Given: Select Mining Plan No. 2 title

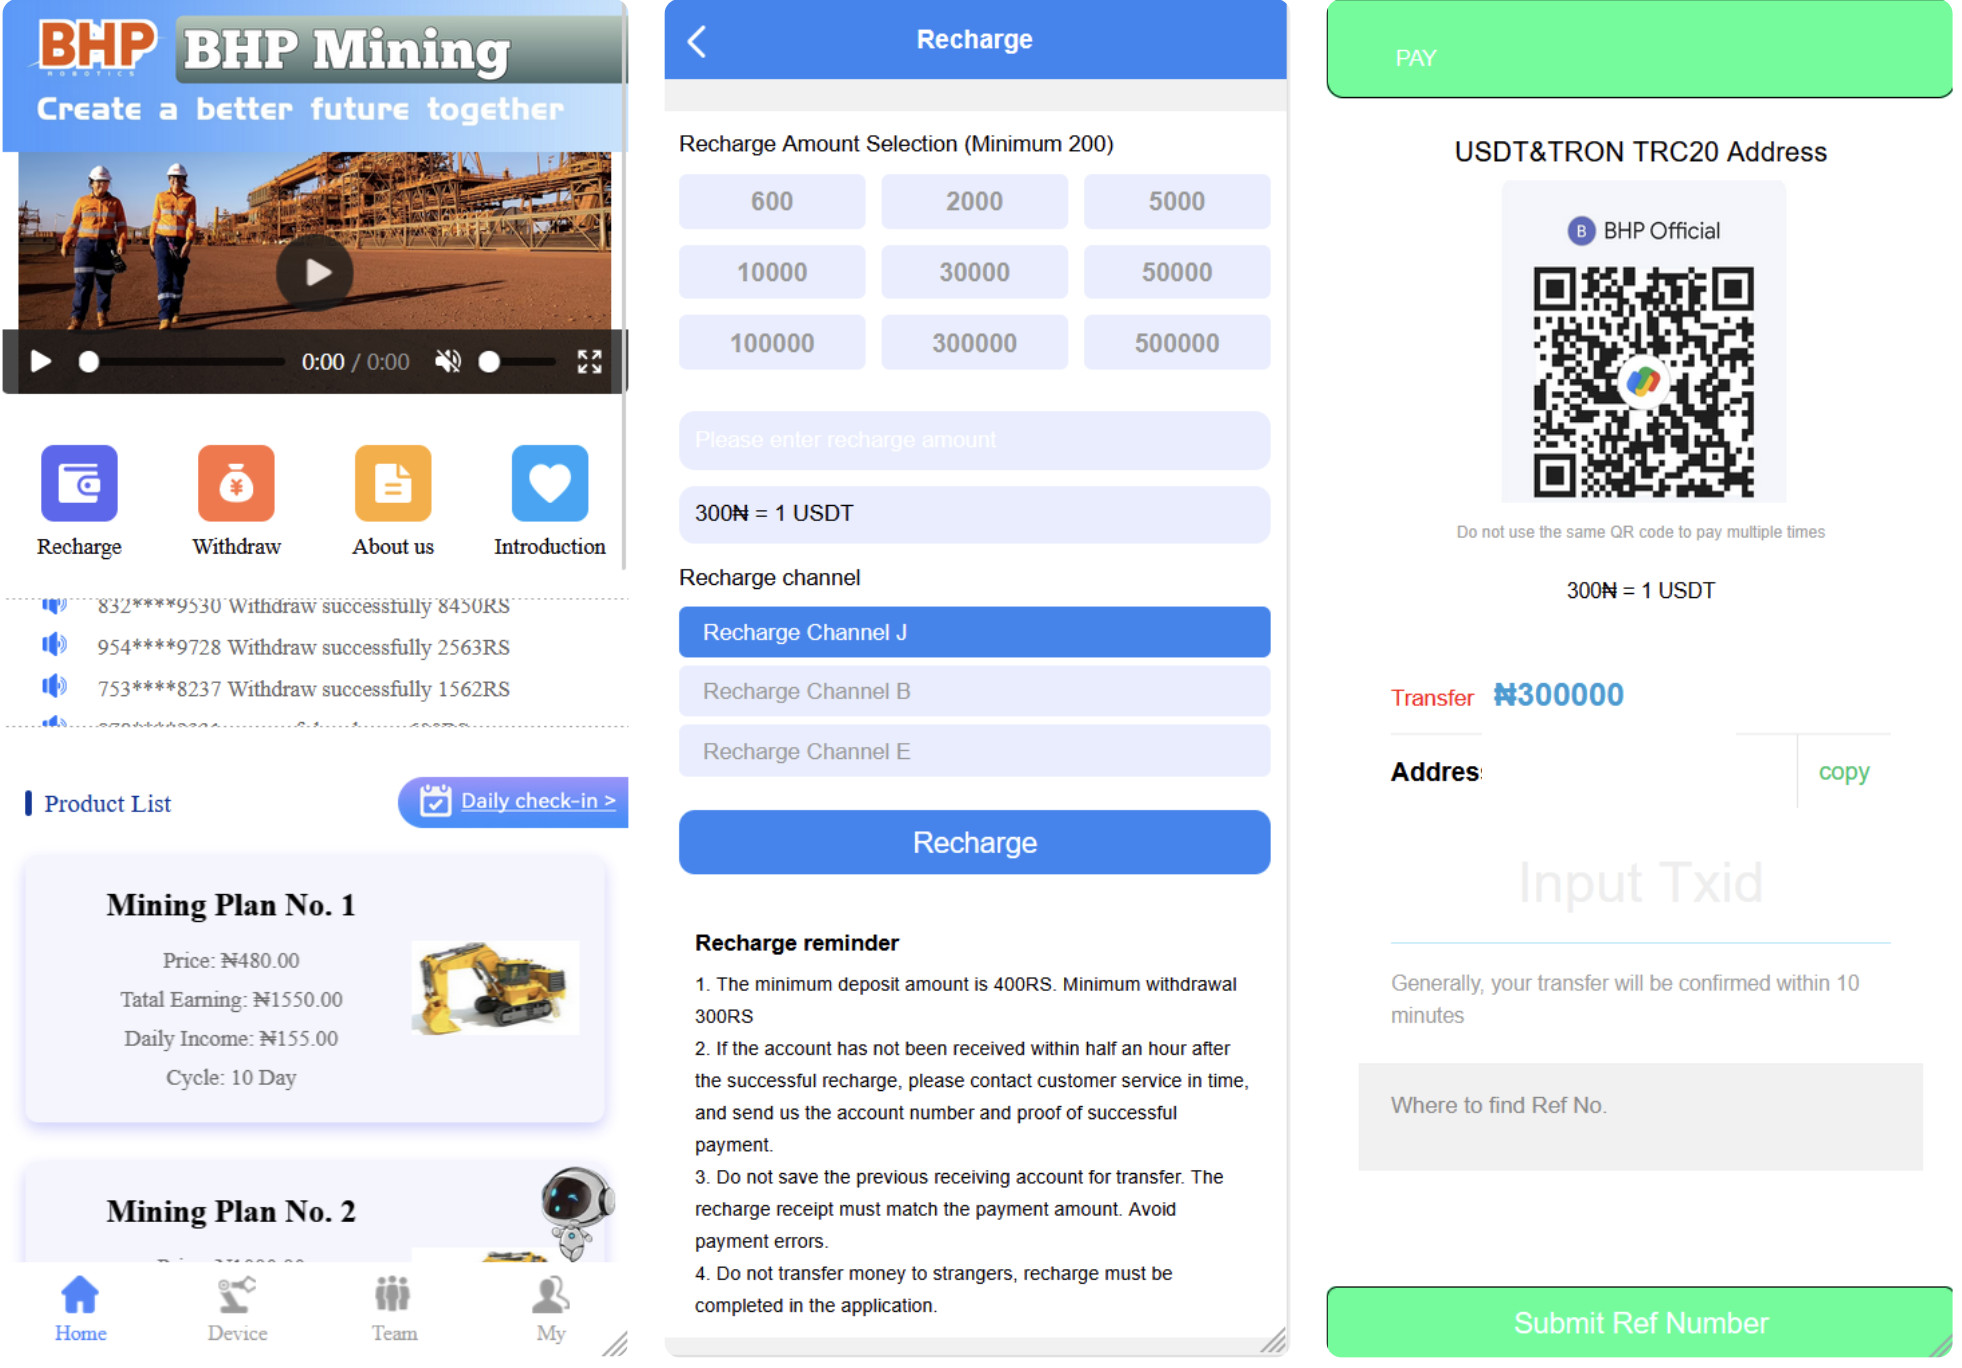Looking at the screenshot, I should coord(231,1211).
